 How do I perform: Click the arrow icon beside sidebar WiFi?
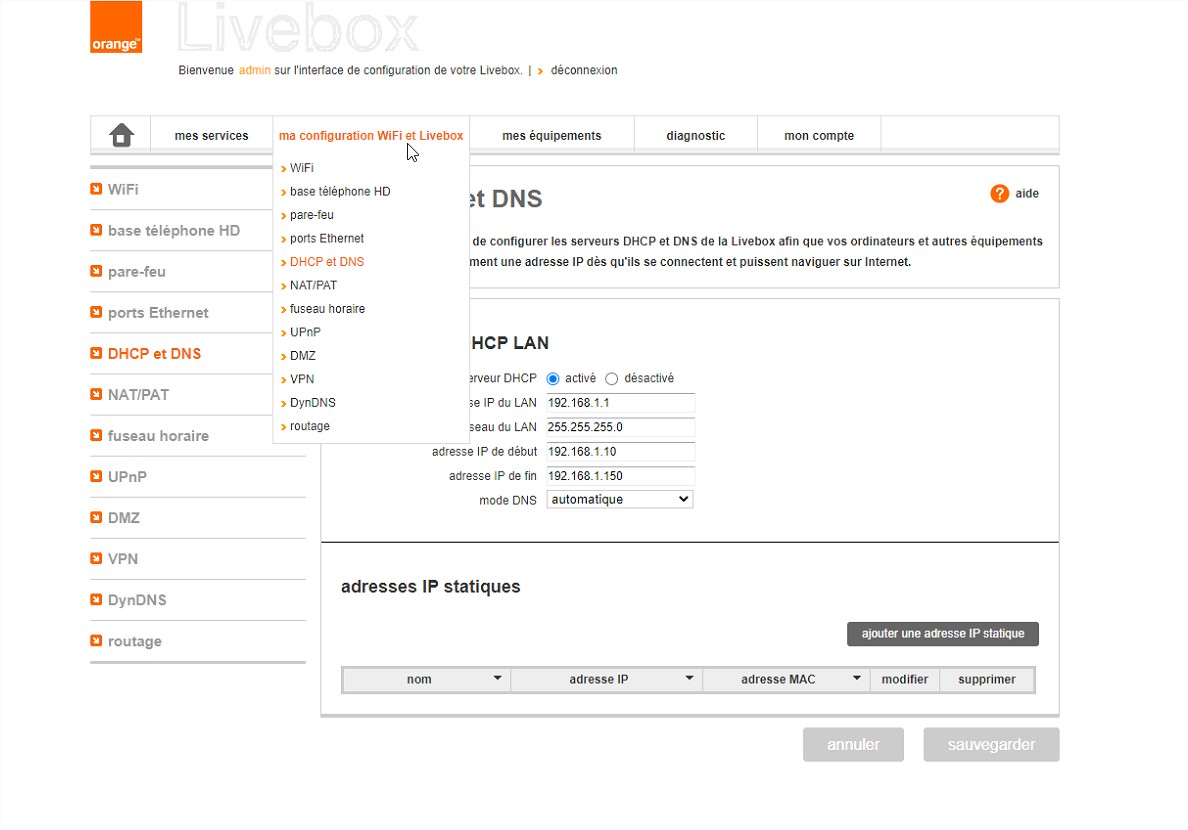pos(96,189)
